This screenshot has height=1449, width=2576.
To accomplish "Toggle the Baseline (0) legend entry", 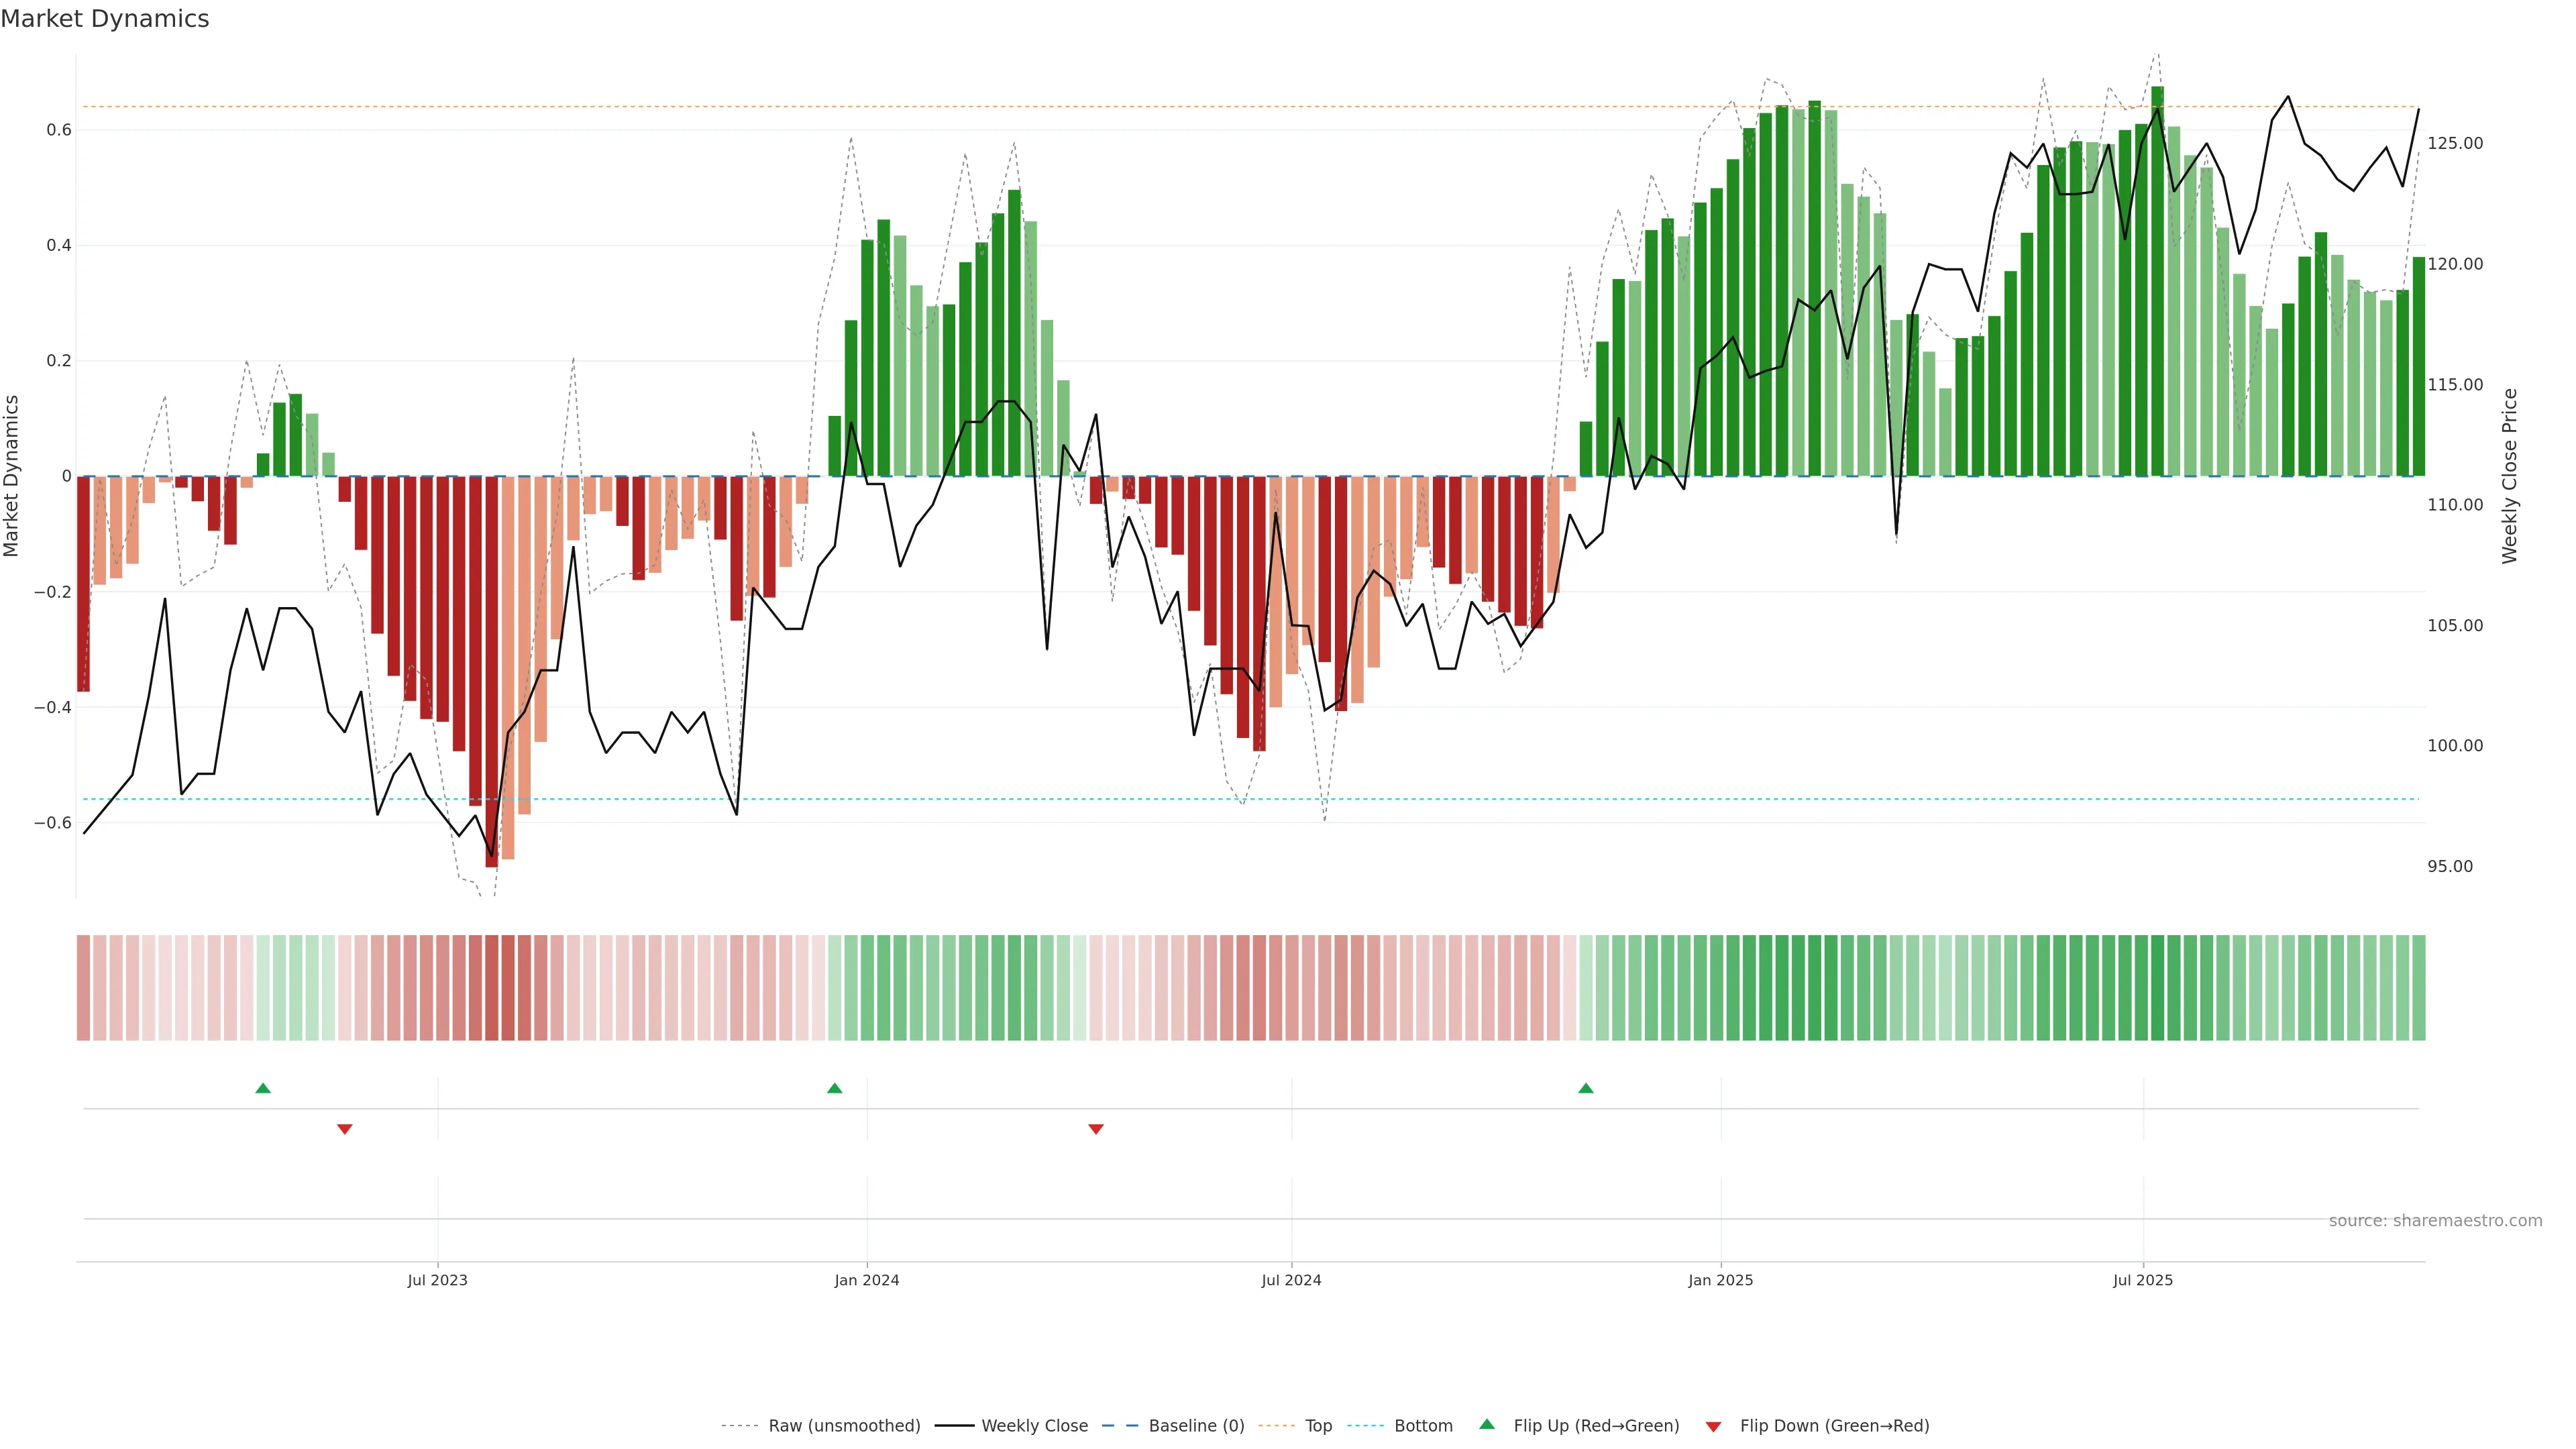I will click(x=1196, y=1426).
